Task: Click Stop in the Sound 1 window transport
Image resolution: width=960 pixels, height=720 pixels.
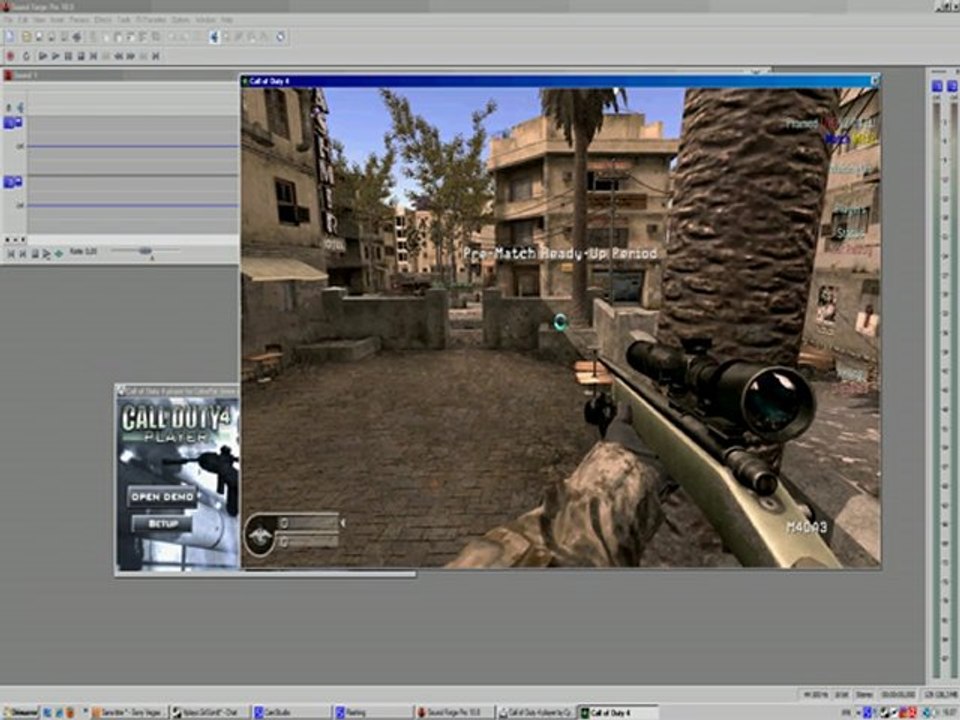Action: click(35, 253)
